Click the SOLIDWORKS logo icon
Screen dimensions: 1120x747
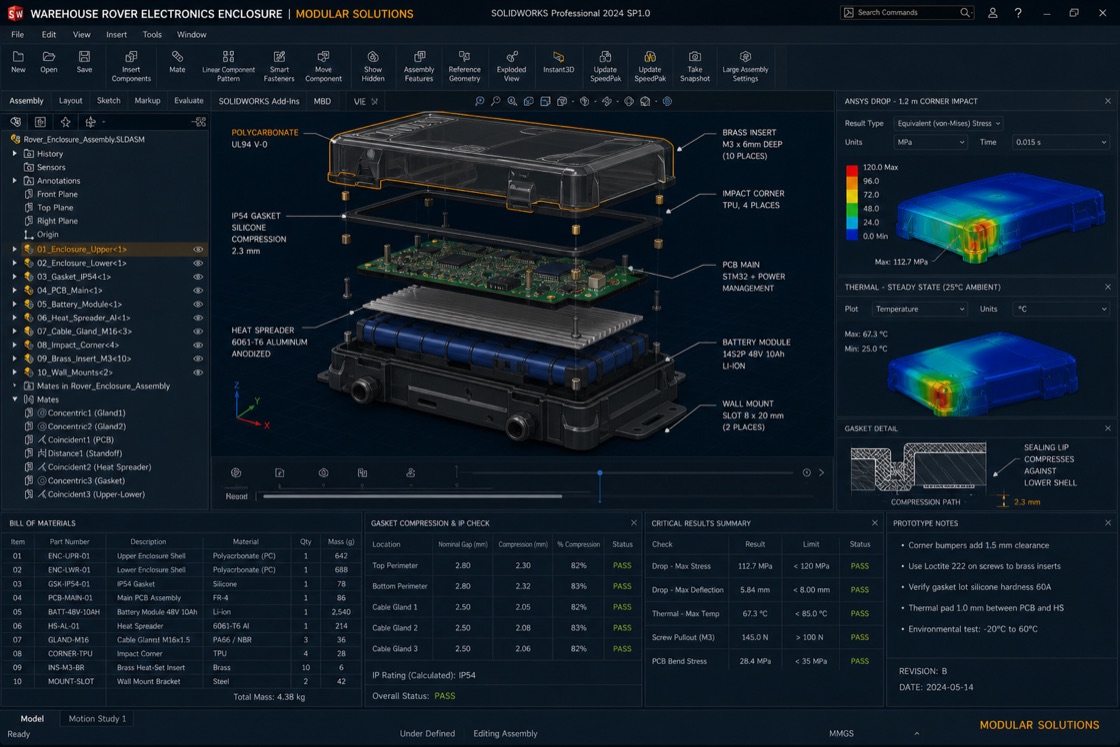[15, 14]
